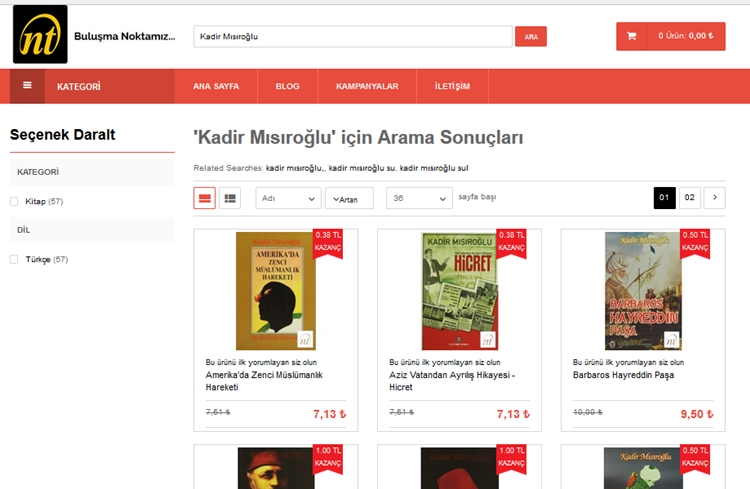This screenshot has height=489, width=750.
Task: Click the 0.50 TL Kazanç ribbon on Barbaros
Action: (x=695, y=243)
